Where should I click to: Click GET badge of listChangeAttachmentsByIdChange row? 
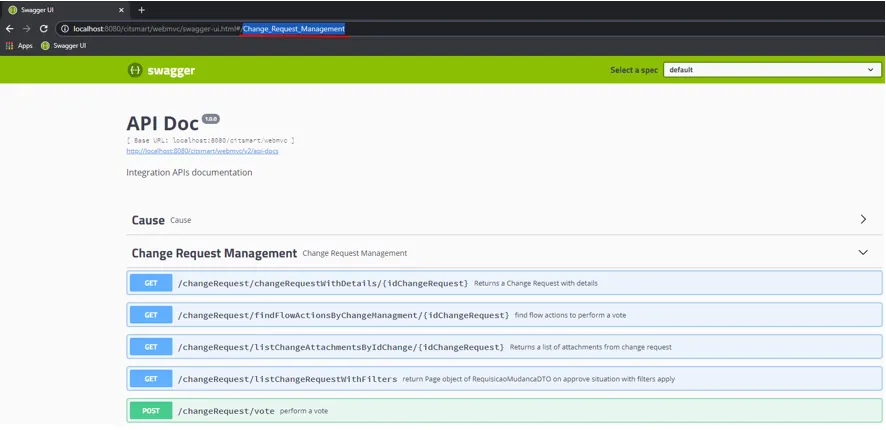151,347
